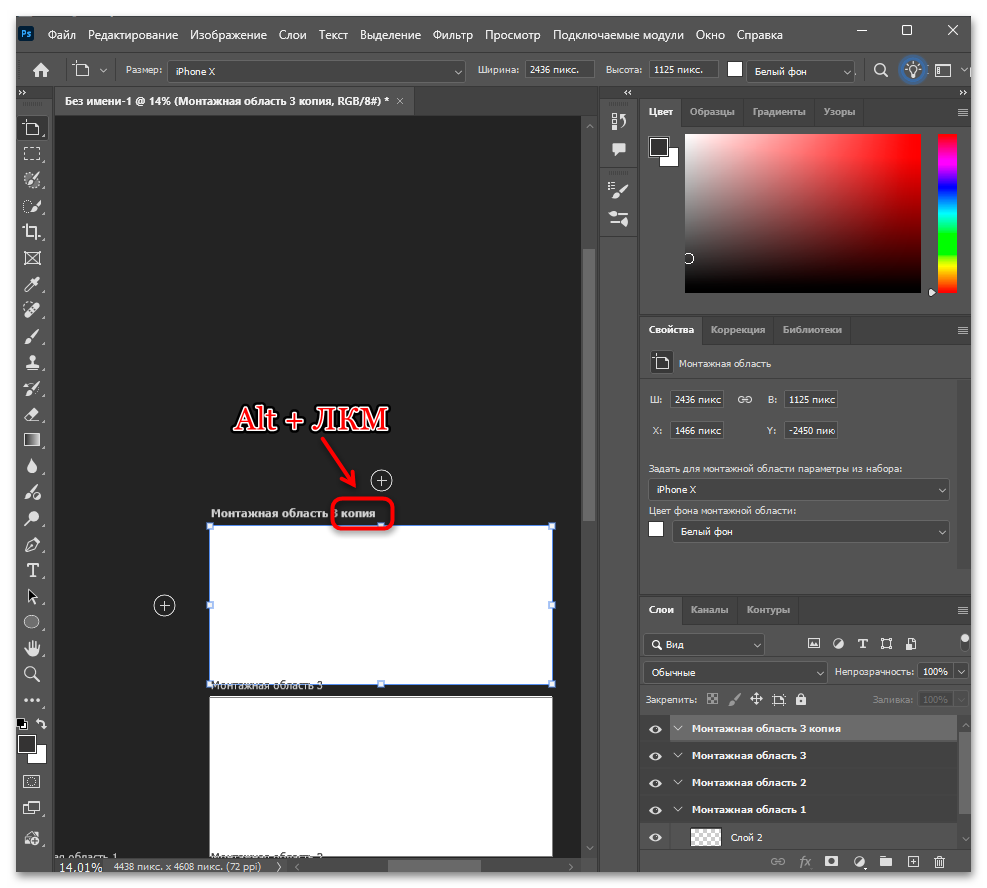Hide the Монтажная область 3 копия layer
Screen dimensions: 987x888
(x=656, y=729)
